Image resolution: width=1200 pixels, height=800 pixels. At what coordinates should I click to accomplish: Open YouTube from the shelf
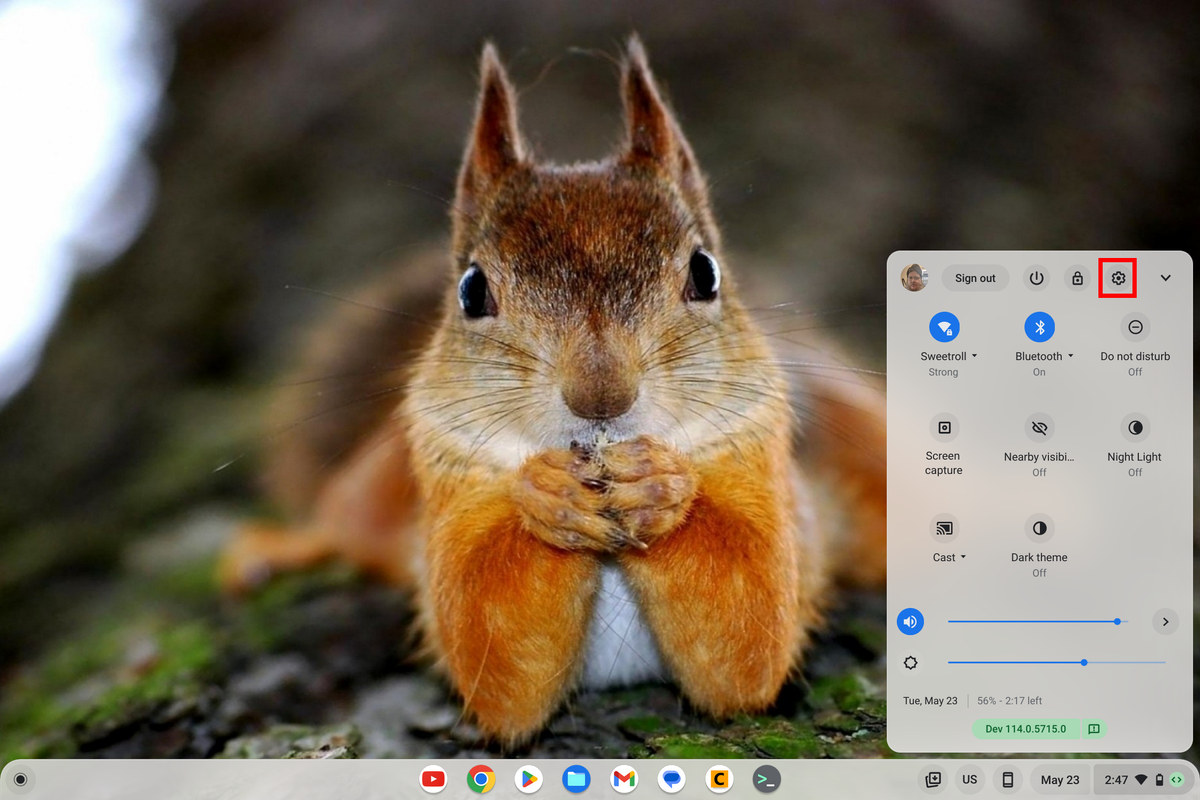coord(433,779)
